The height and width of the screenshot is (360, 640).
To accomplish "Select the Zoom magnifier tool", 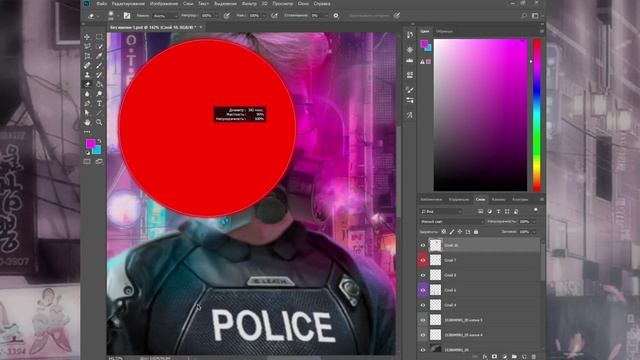I will [99, 122].
